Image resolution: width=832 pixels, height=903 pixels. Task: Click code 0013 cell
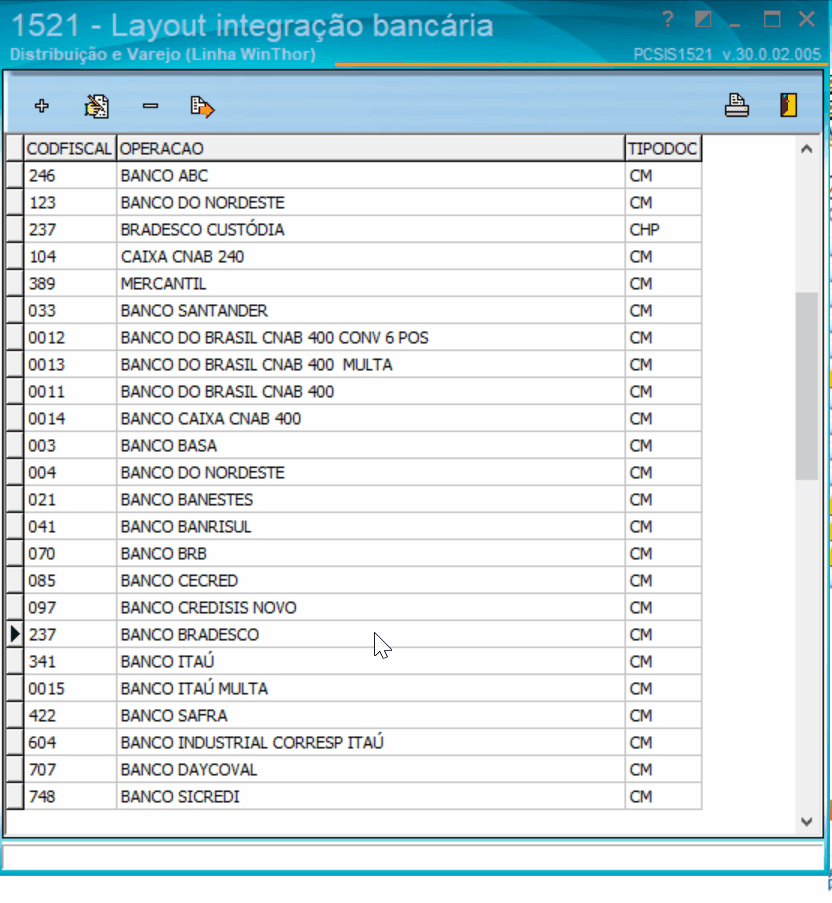[70, 365]
